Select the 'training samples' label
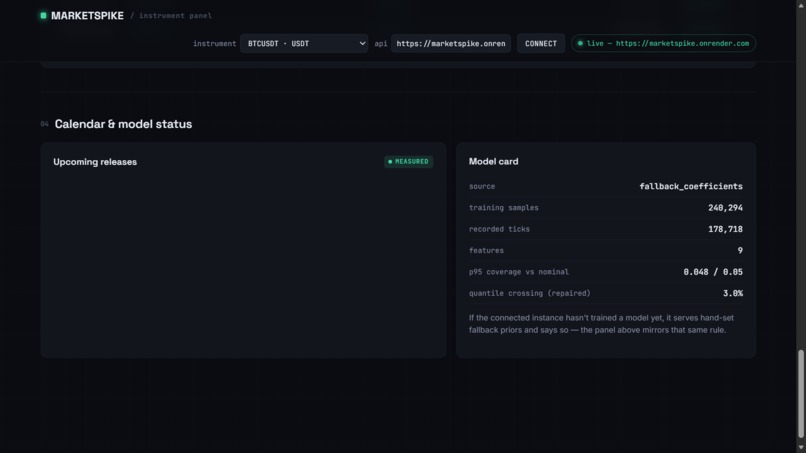The image size is (806, 453). click(x=504, y=208)
